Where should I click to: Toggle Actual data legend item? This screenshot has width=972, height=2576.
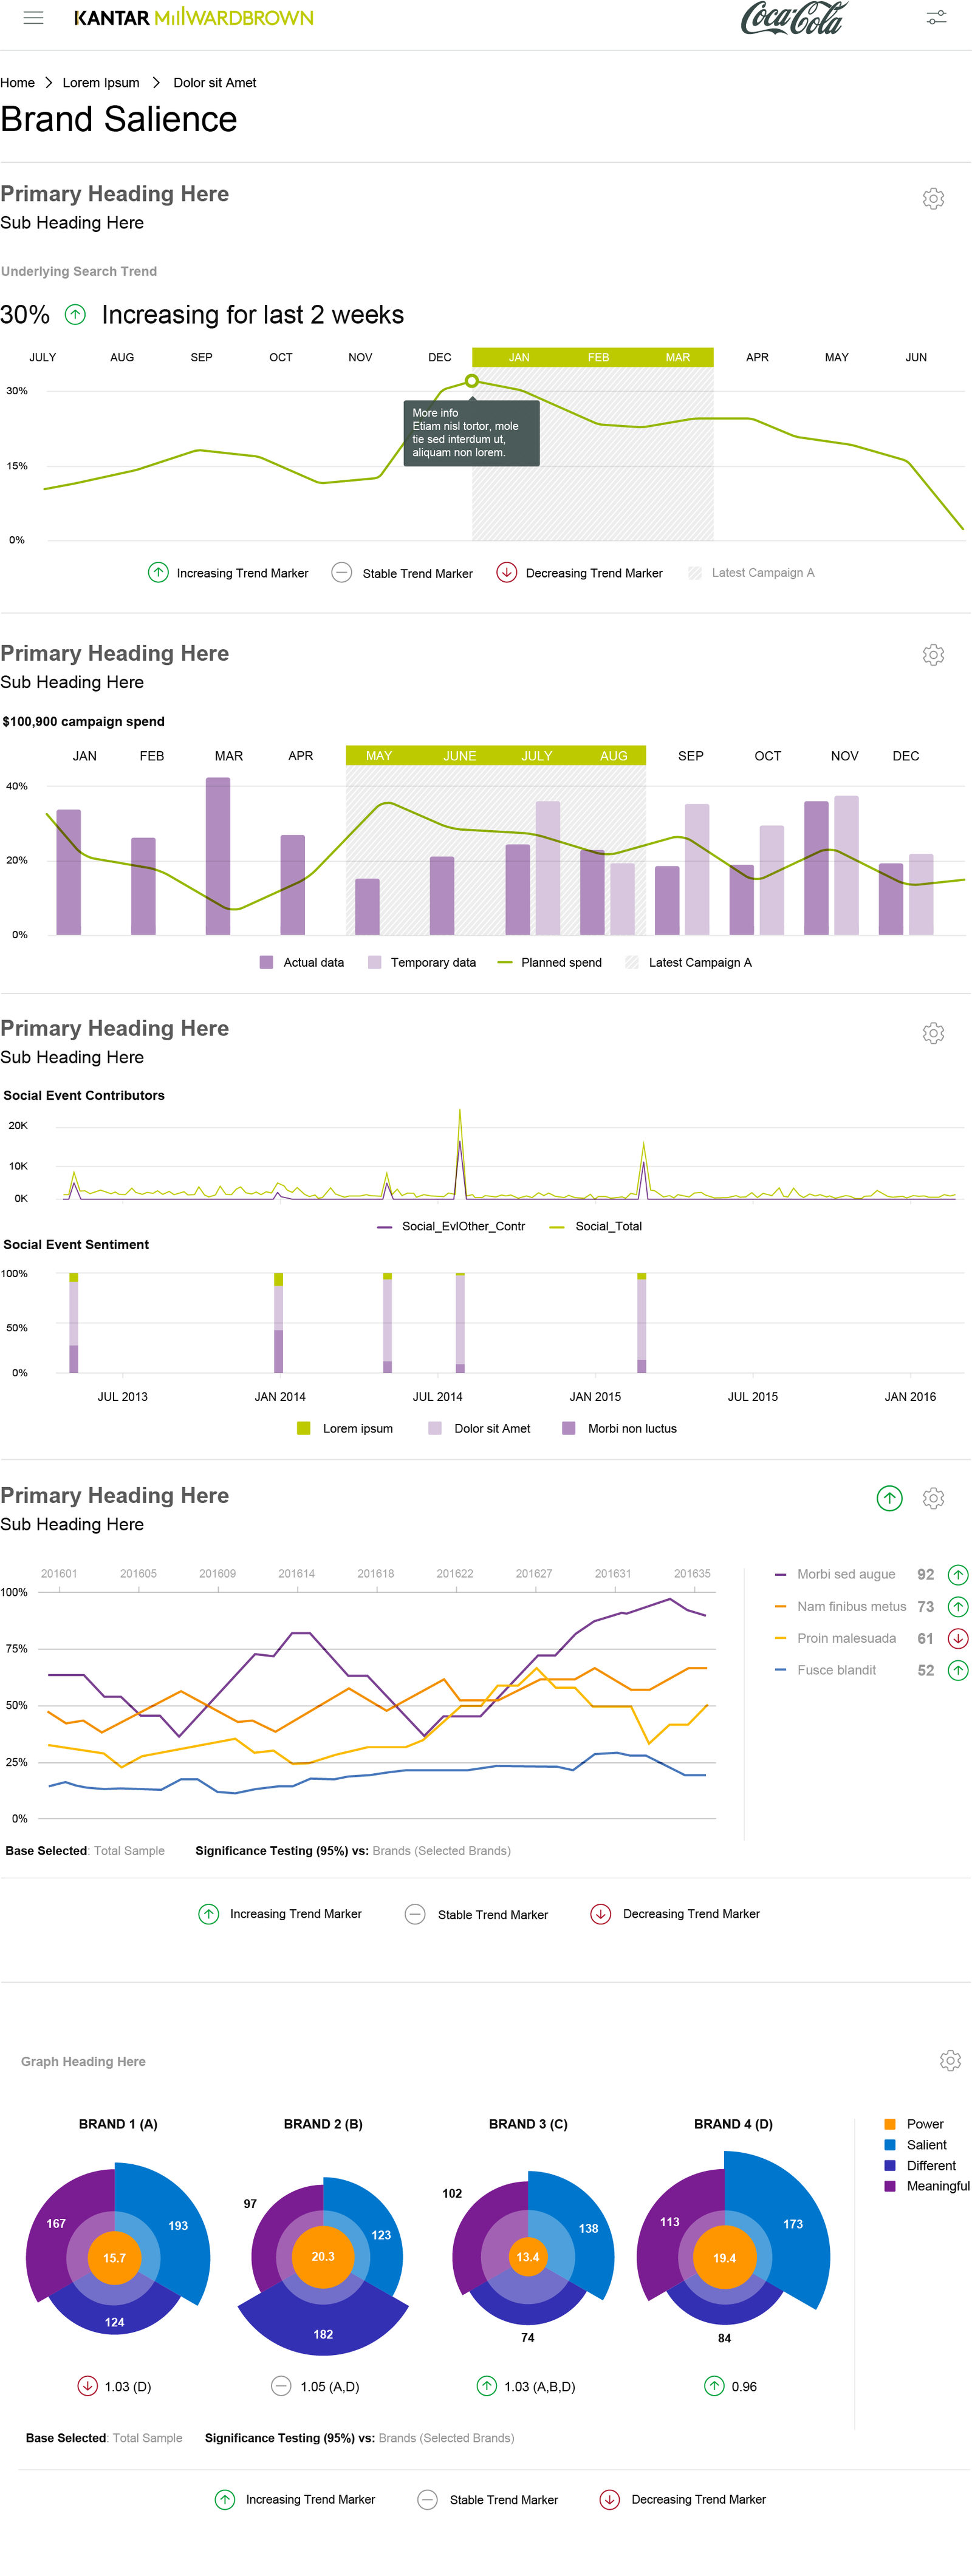point(301,962)
